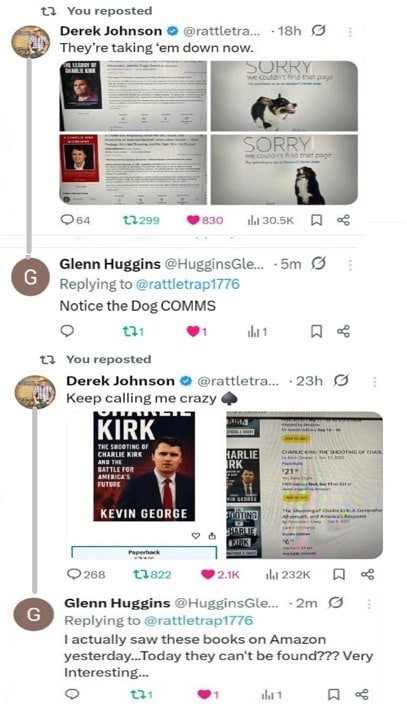Viewport: 407px width, 708px height.
Task: Share the post with 30.5K views
Action: coord(343,220)
